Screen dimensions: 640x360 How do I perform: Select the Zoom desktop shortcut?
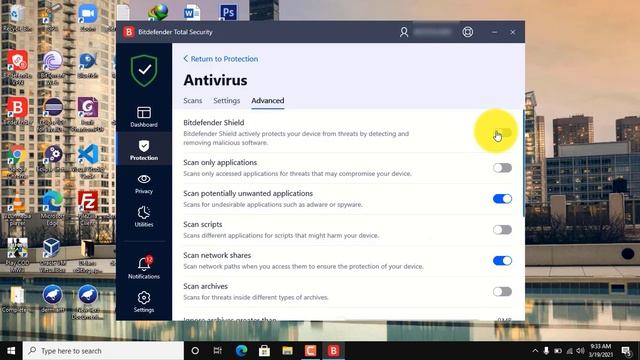click(88, 18)
